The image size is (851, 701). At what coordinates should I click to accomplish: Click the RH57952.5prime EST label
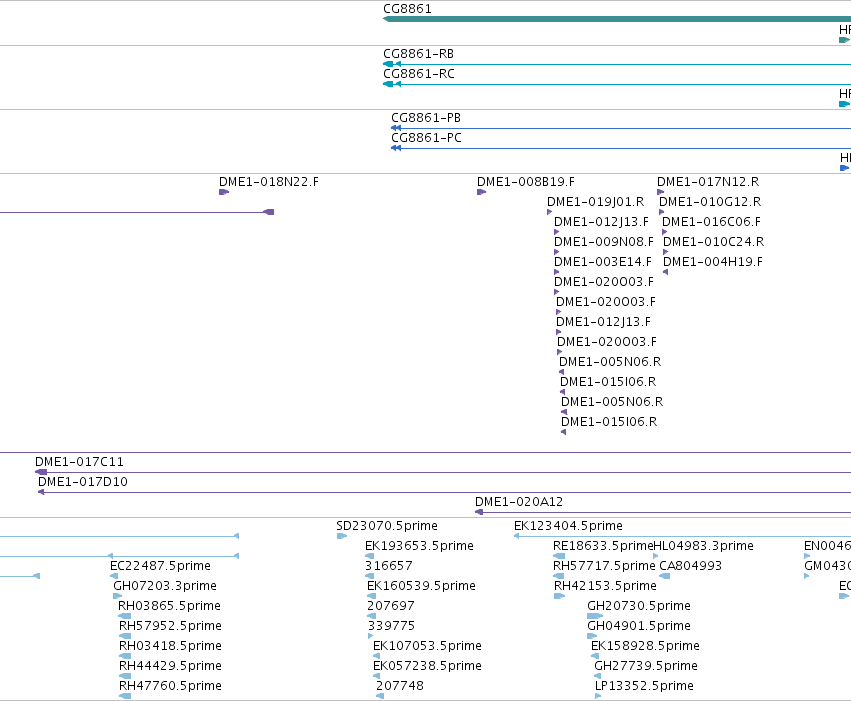170,626
